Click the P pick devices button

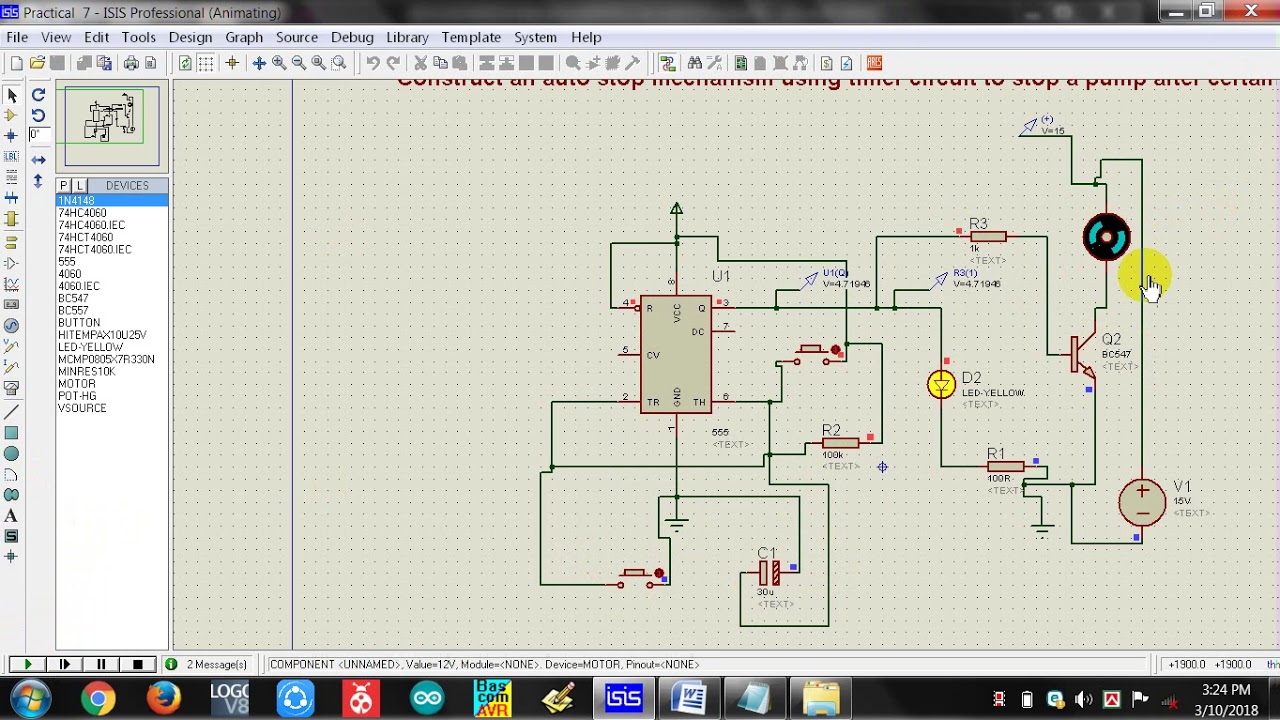click(x=63, y=186)
